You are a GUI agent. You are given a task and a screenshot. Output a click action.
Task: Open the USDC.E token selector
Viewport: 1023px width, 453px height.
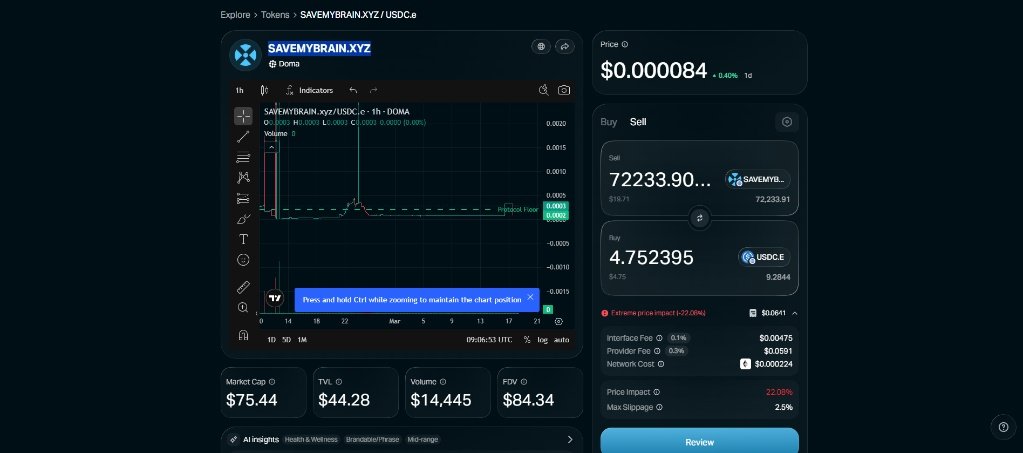pos(764,257)
